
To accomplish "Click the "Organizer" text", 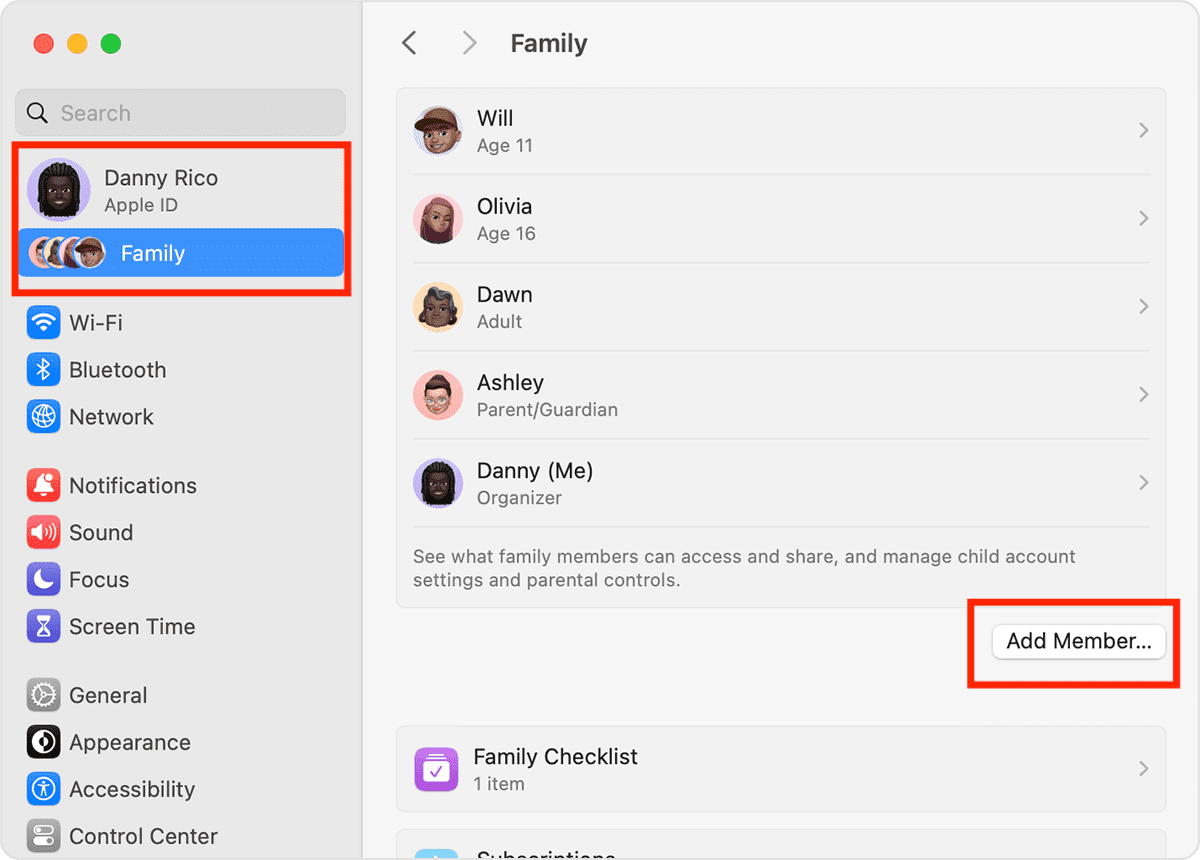I will click(519, 498).
